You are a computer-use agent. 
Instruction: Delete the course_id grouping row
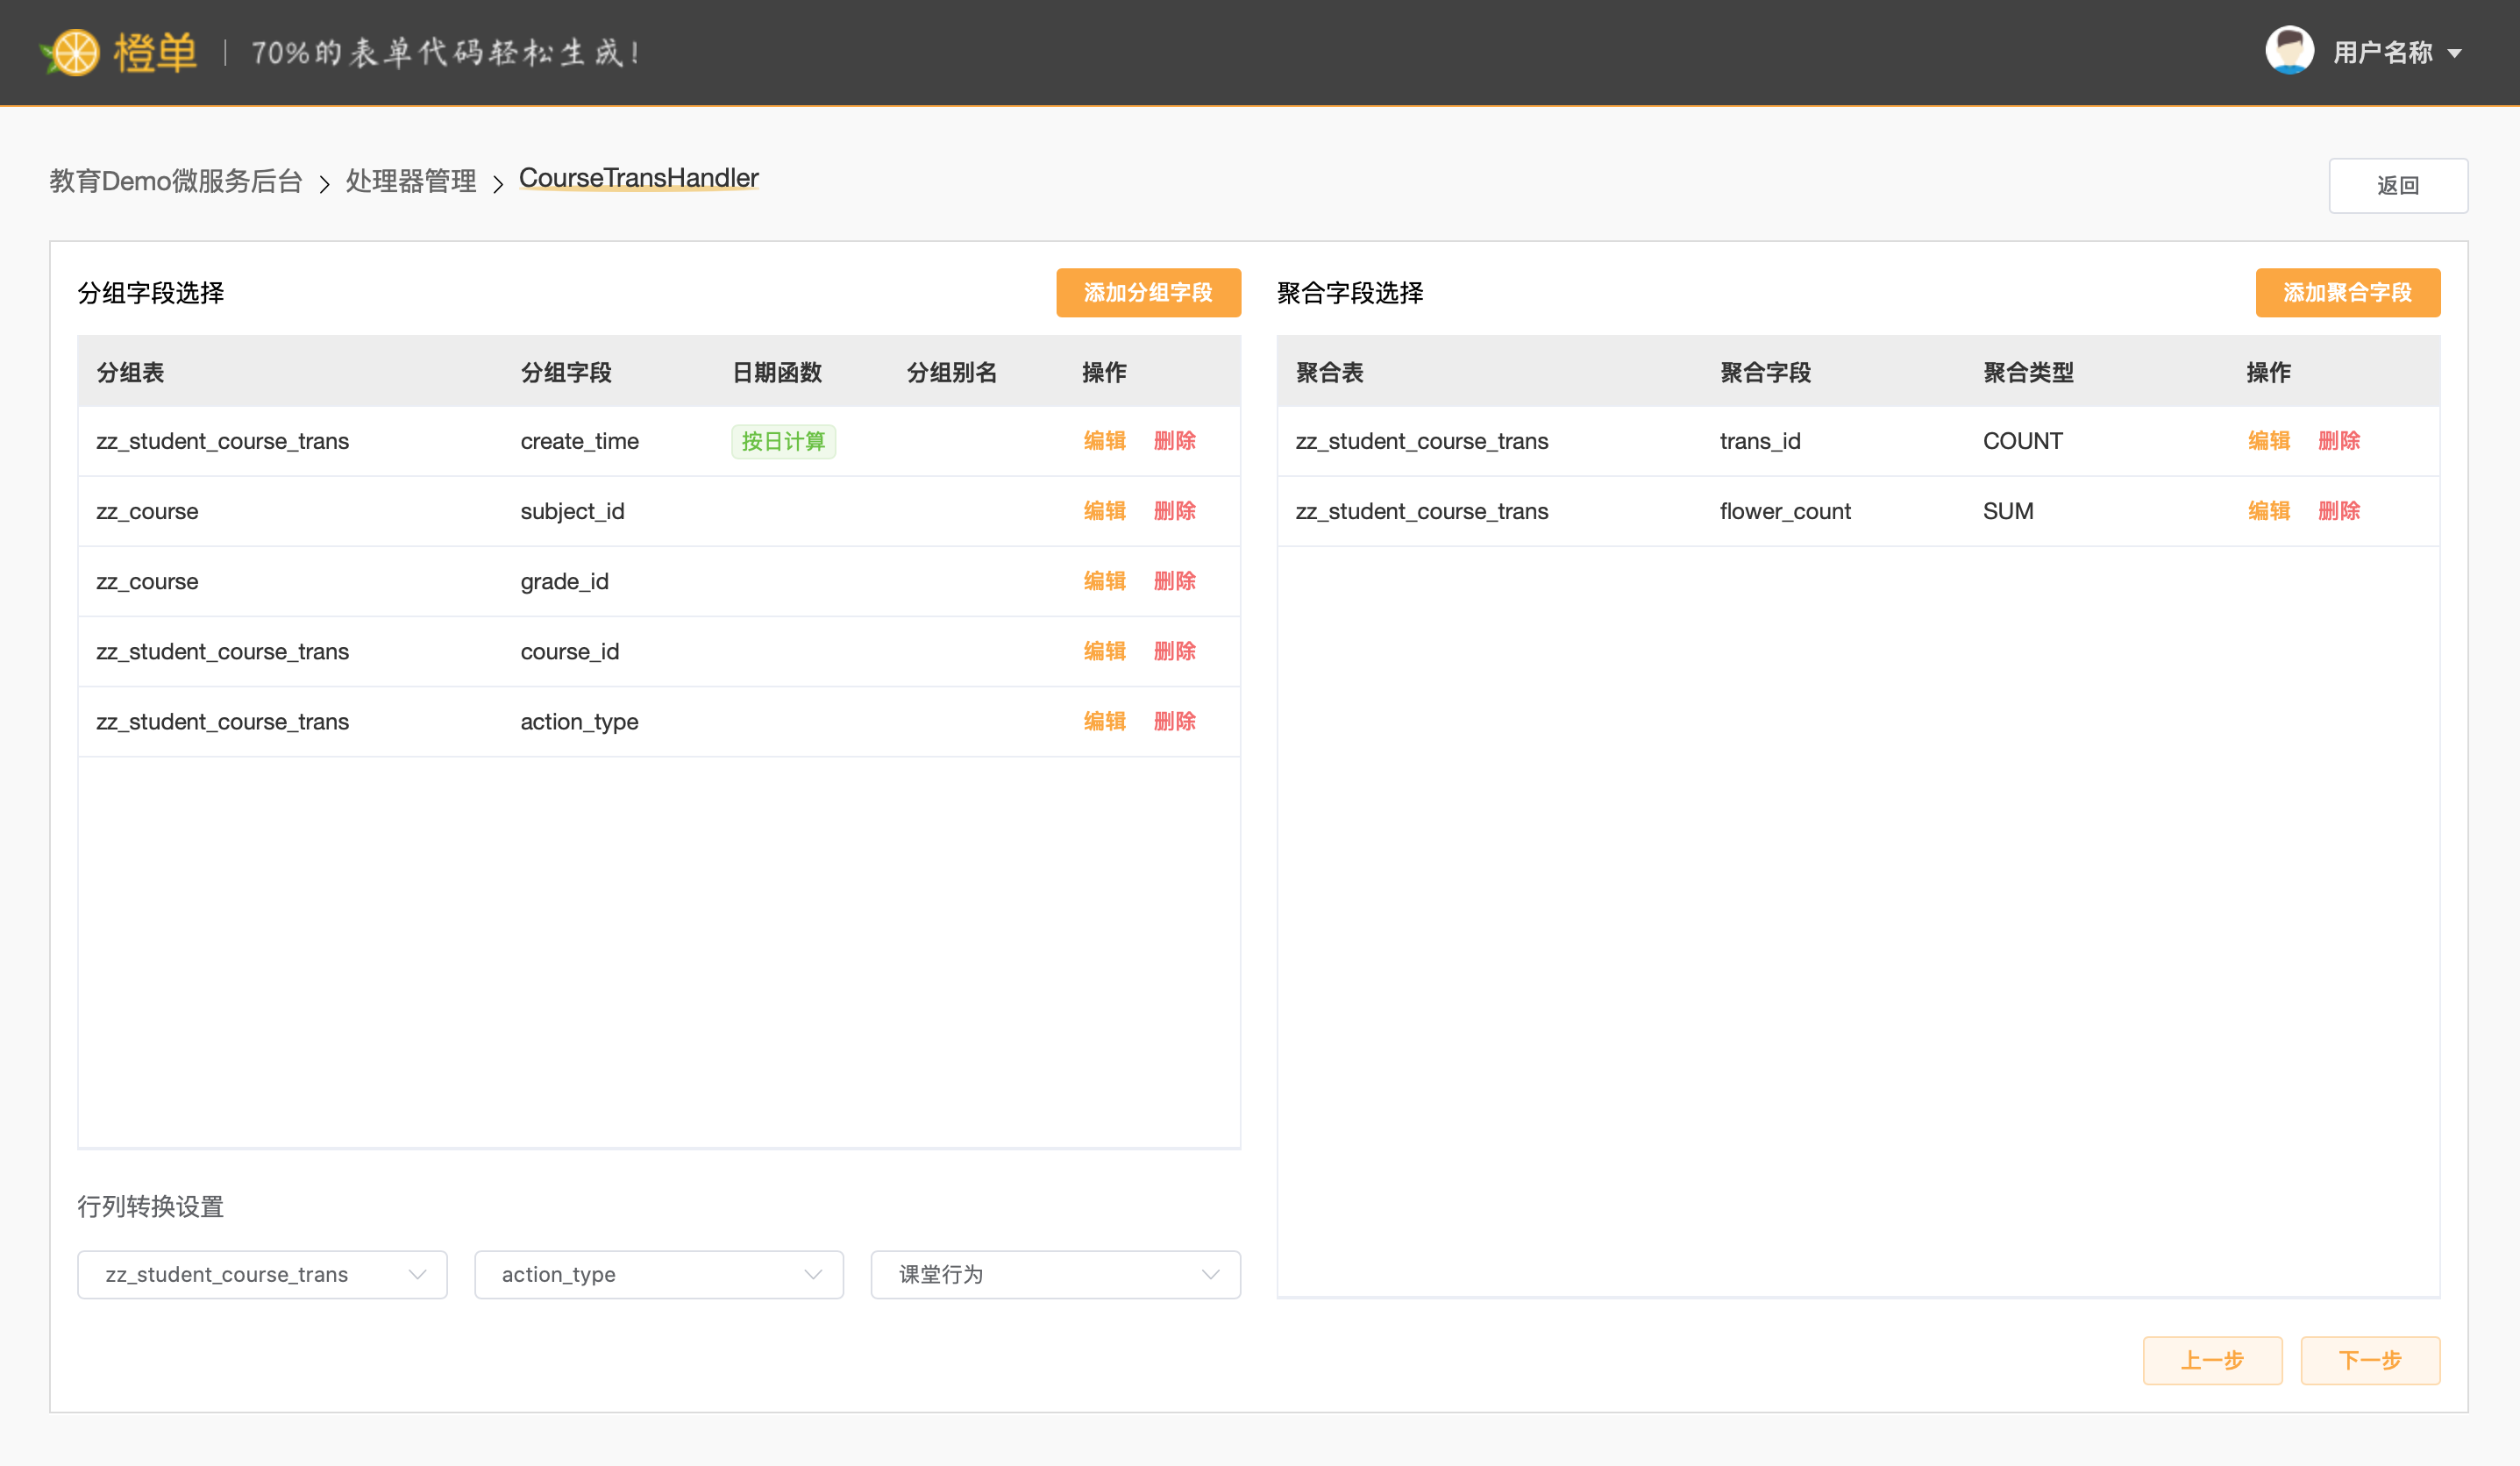pos(1174,651)
